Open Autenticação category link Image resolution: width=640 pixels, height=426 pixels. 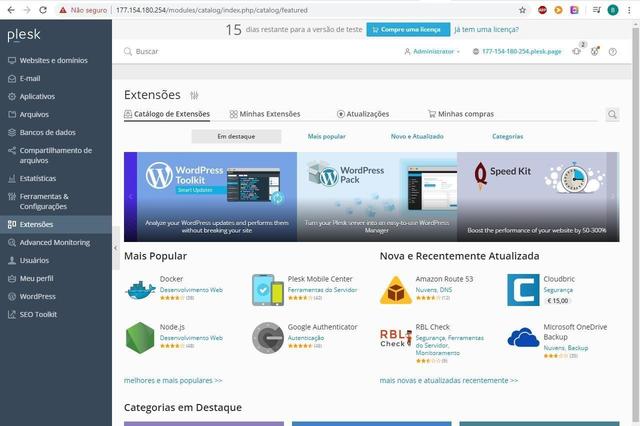point(306,338)
